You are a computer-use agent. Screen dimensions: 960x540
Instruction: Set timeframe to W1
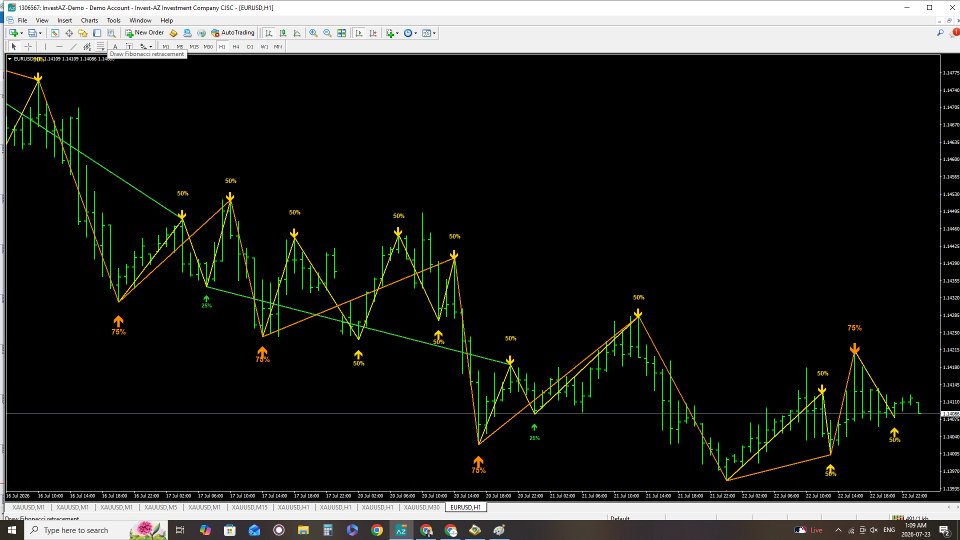(264, 47)
